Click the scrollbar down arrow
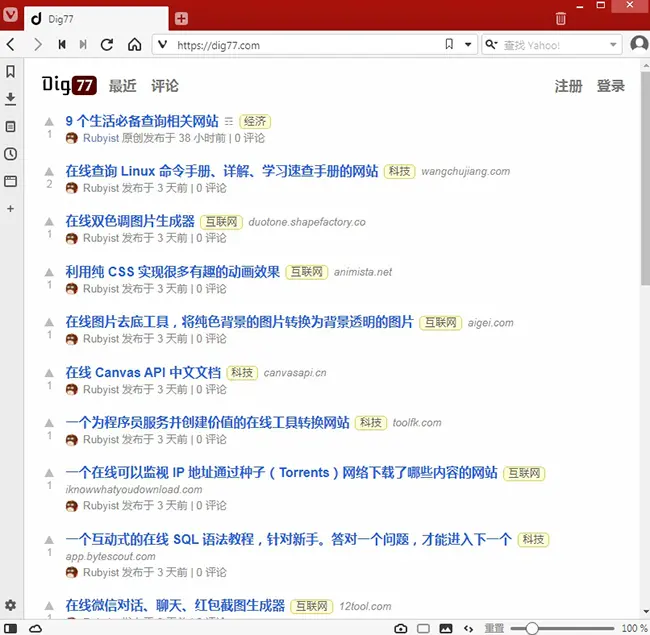The width and height of the screenshot is (650, 635). [x=645, y=611]
